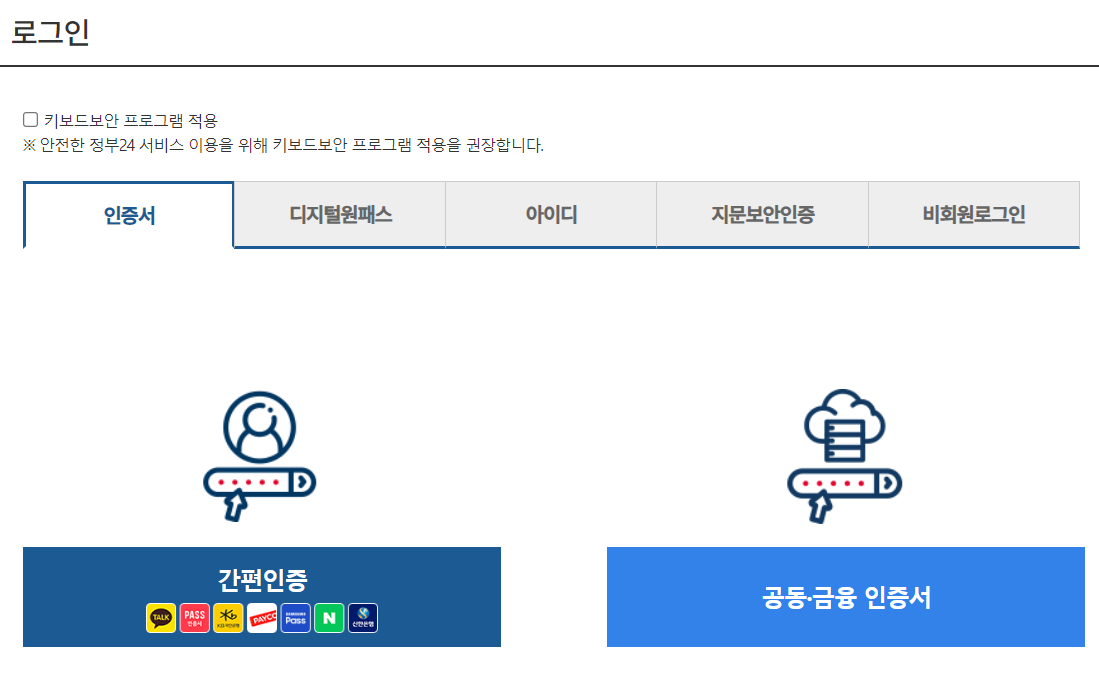Click the 간편인증 button label
The height and width of the screenshot is (685, 1099).
[262, 579]
